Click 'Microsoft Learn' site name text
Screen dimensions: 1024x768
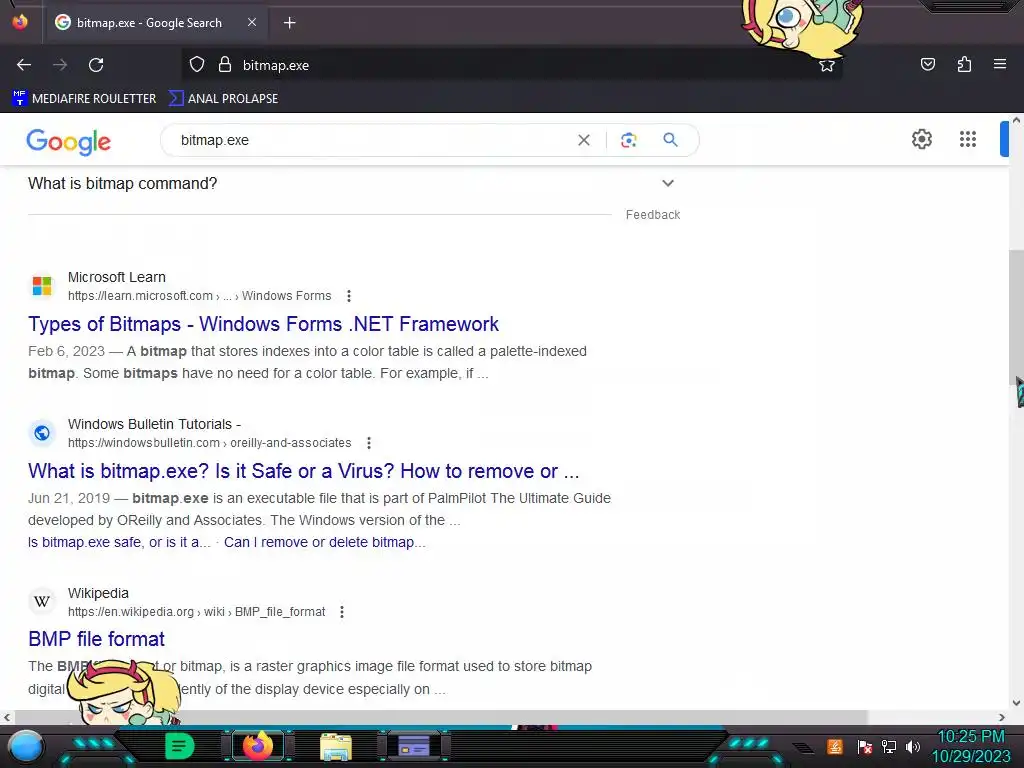click(117, 277)
